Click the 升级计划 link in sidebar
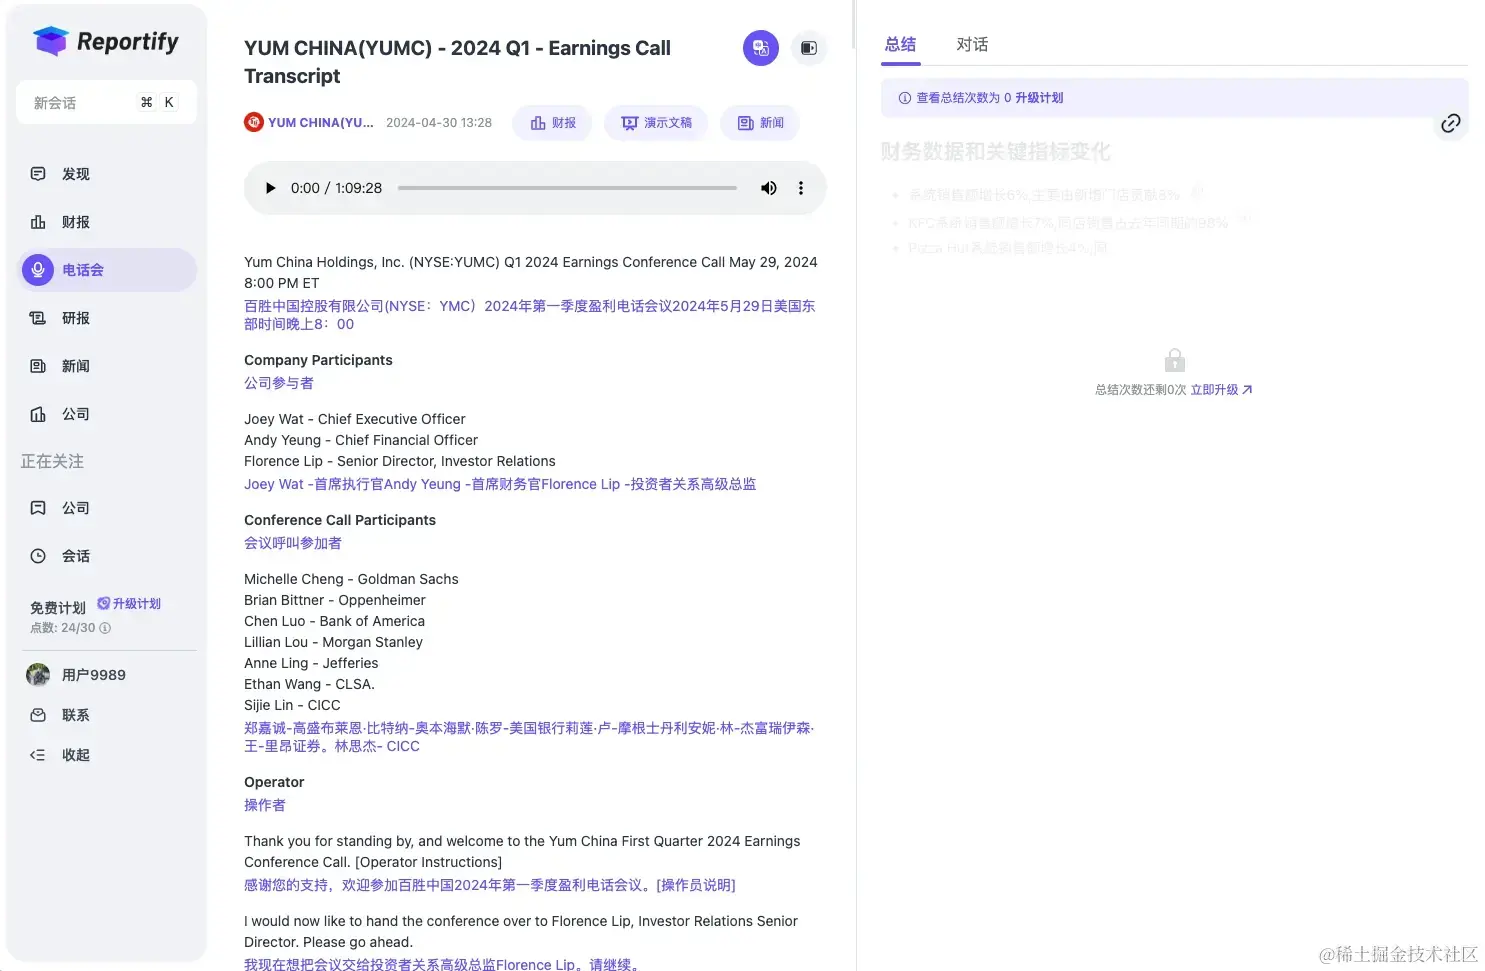 tap(129, 604)
